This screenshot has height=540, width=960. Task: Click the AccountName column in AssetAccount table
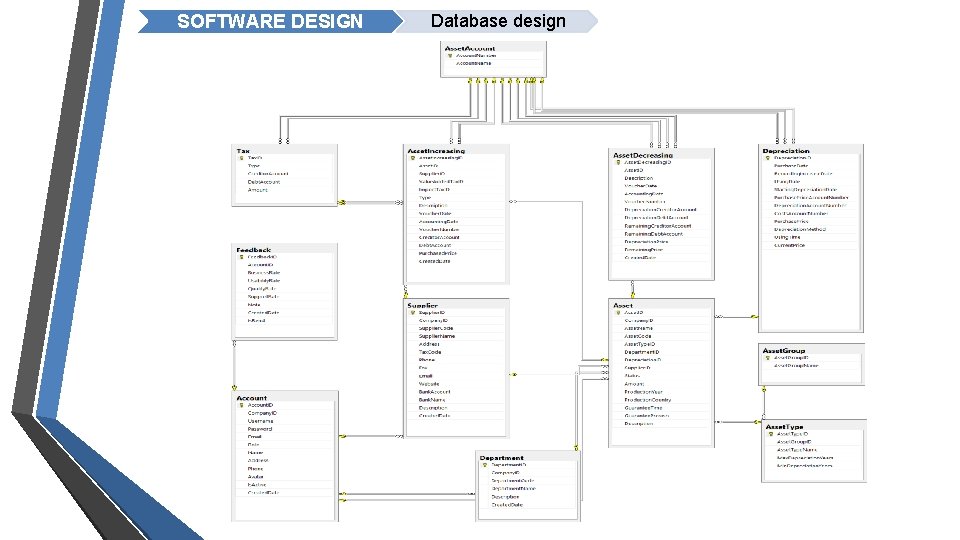coord(473,63)
